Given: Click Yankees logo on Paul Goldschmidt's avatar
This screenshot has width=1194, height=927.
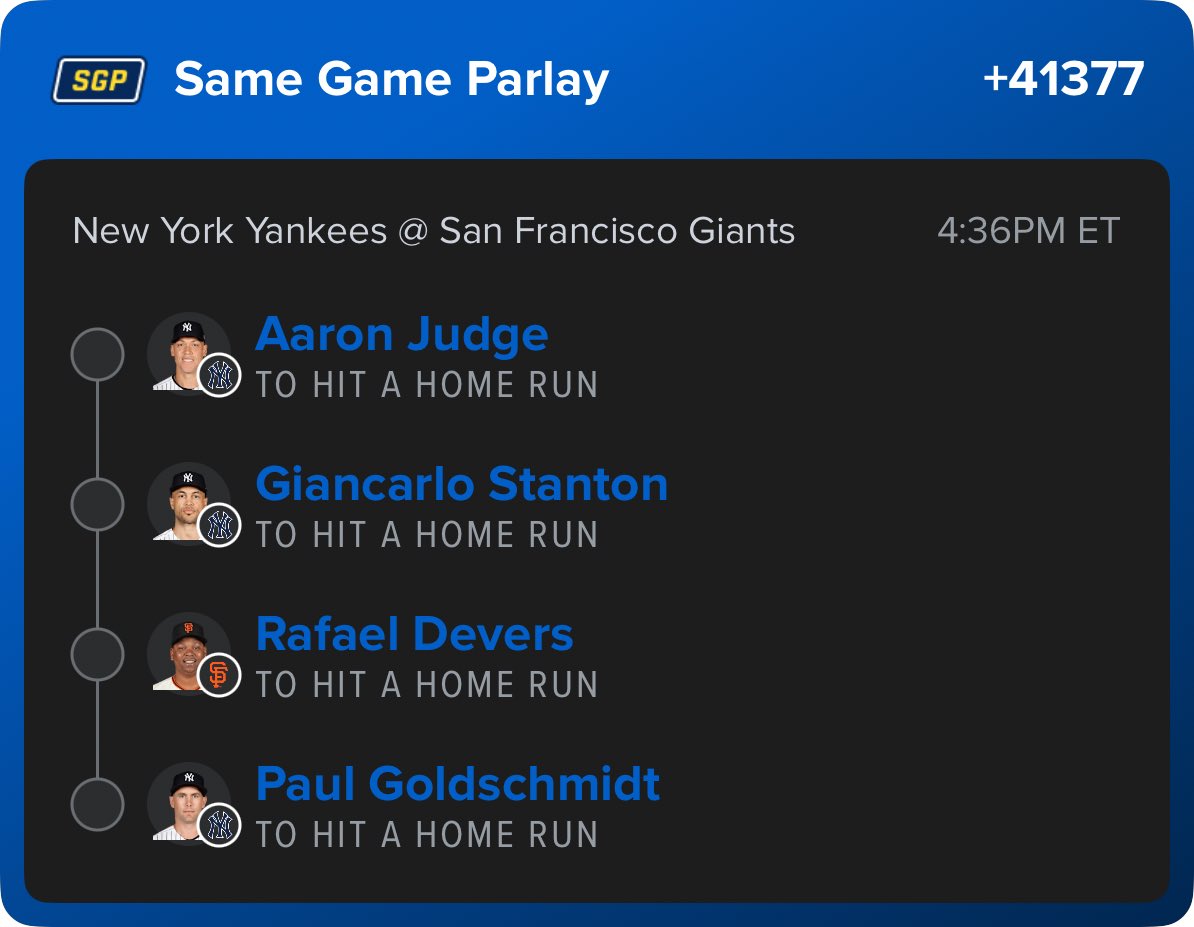Looking at the screenshot, I should click(219, 826).
